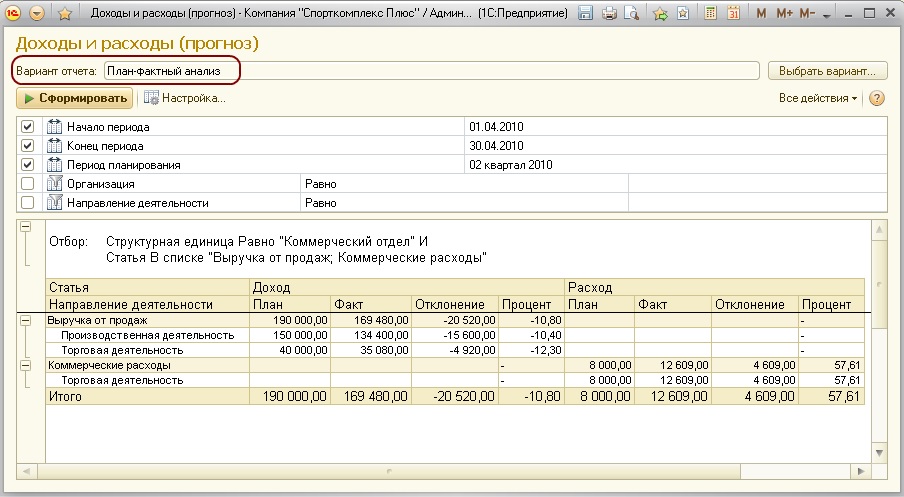This screenshot has width=904, height=497.
Task: Enable the Организация filter checkbox
Action: tap(28, 184)
